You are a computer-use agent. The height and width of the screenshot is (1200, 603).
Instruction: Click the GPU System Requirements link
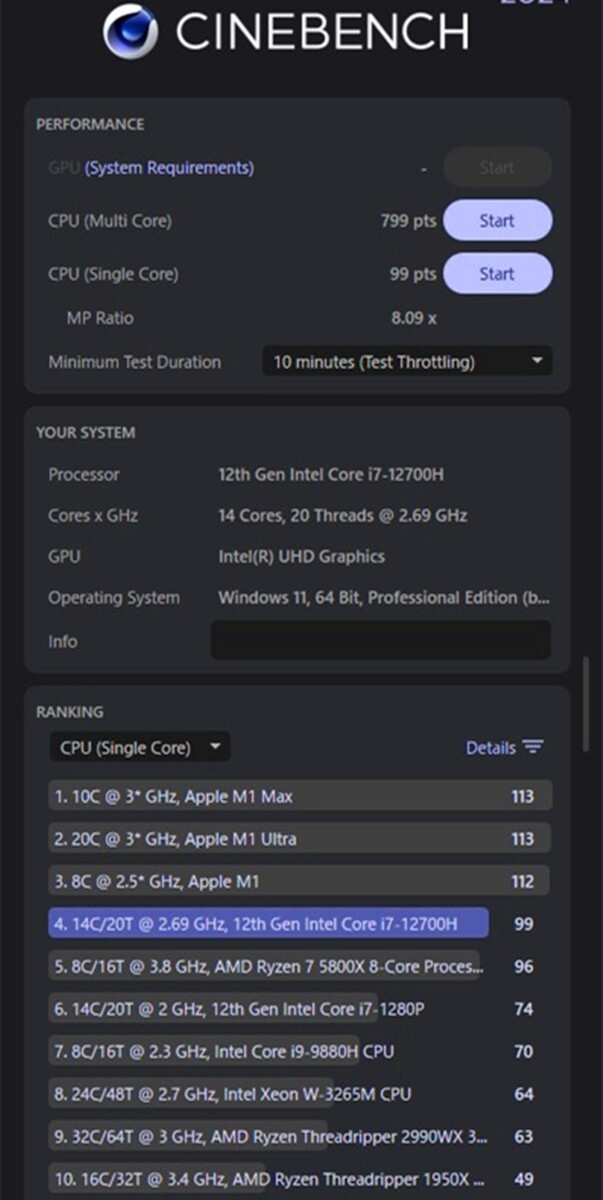click(169, 168)
